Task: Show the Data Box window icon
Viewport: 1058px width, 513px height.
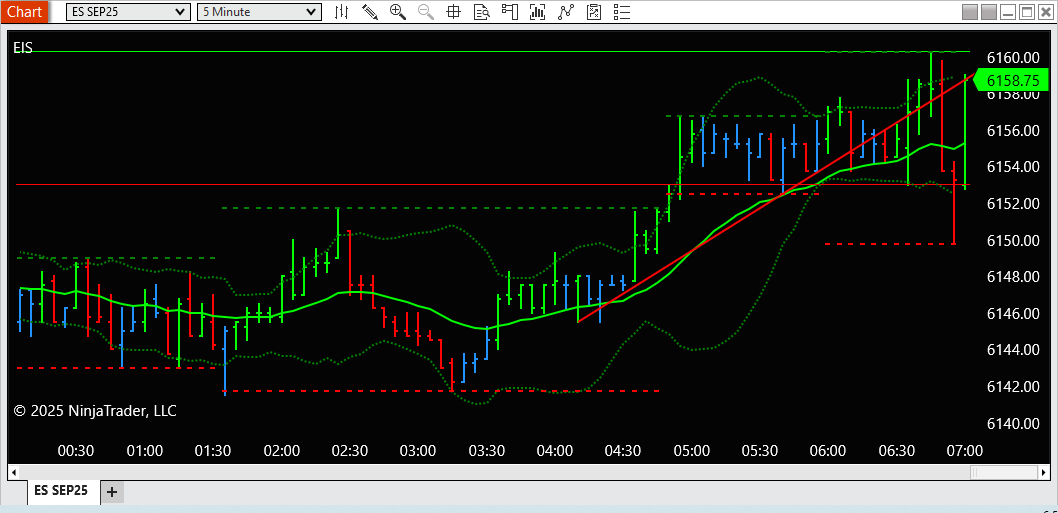Action: [481, 11]
